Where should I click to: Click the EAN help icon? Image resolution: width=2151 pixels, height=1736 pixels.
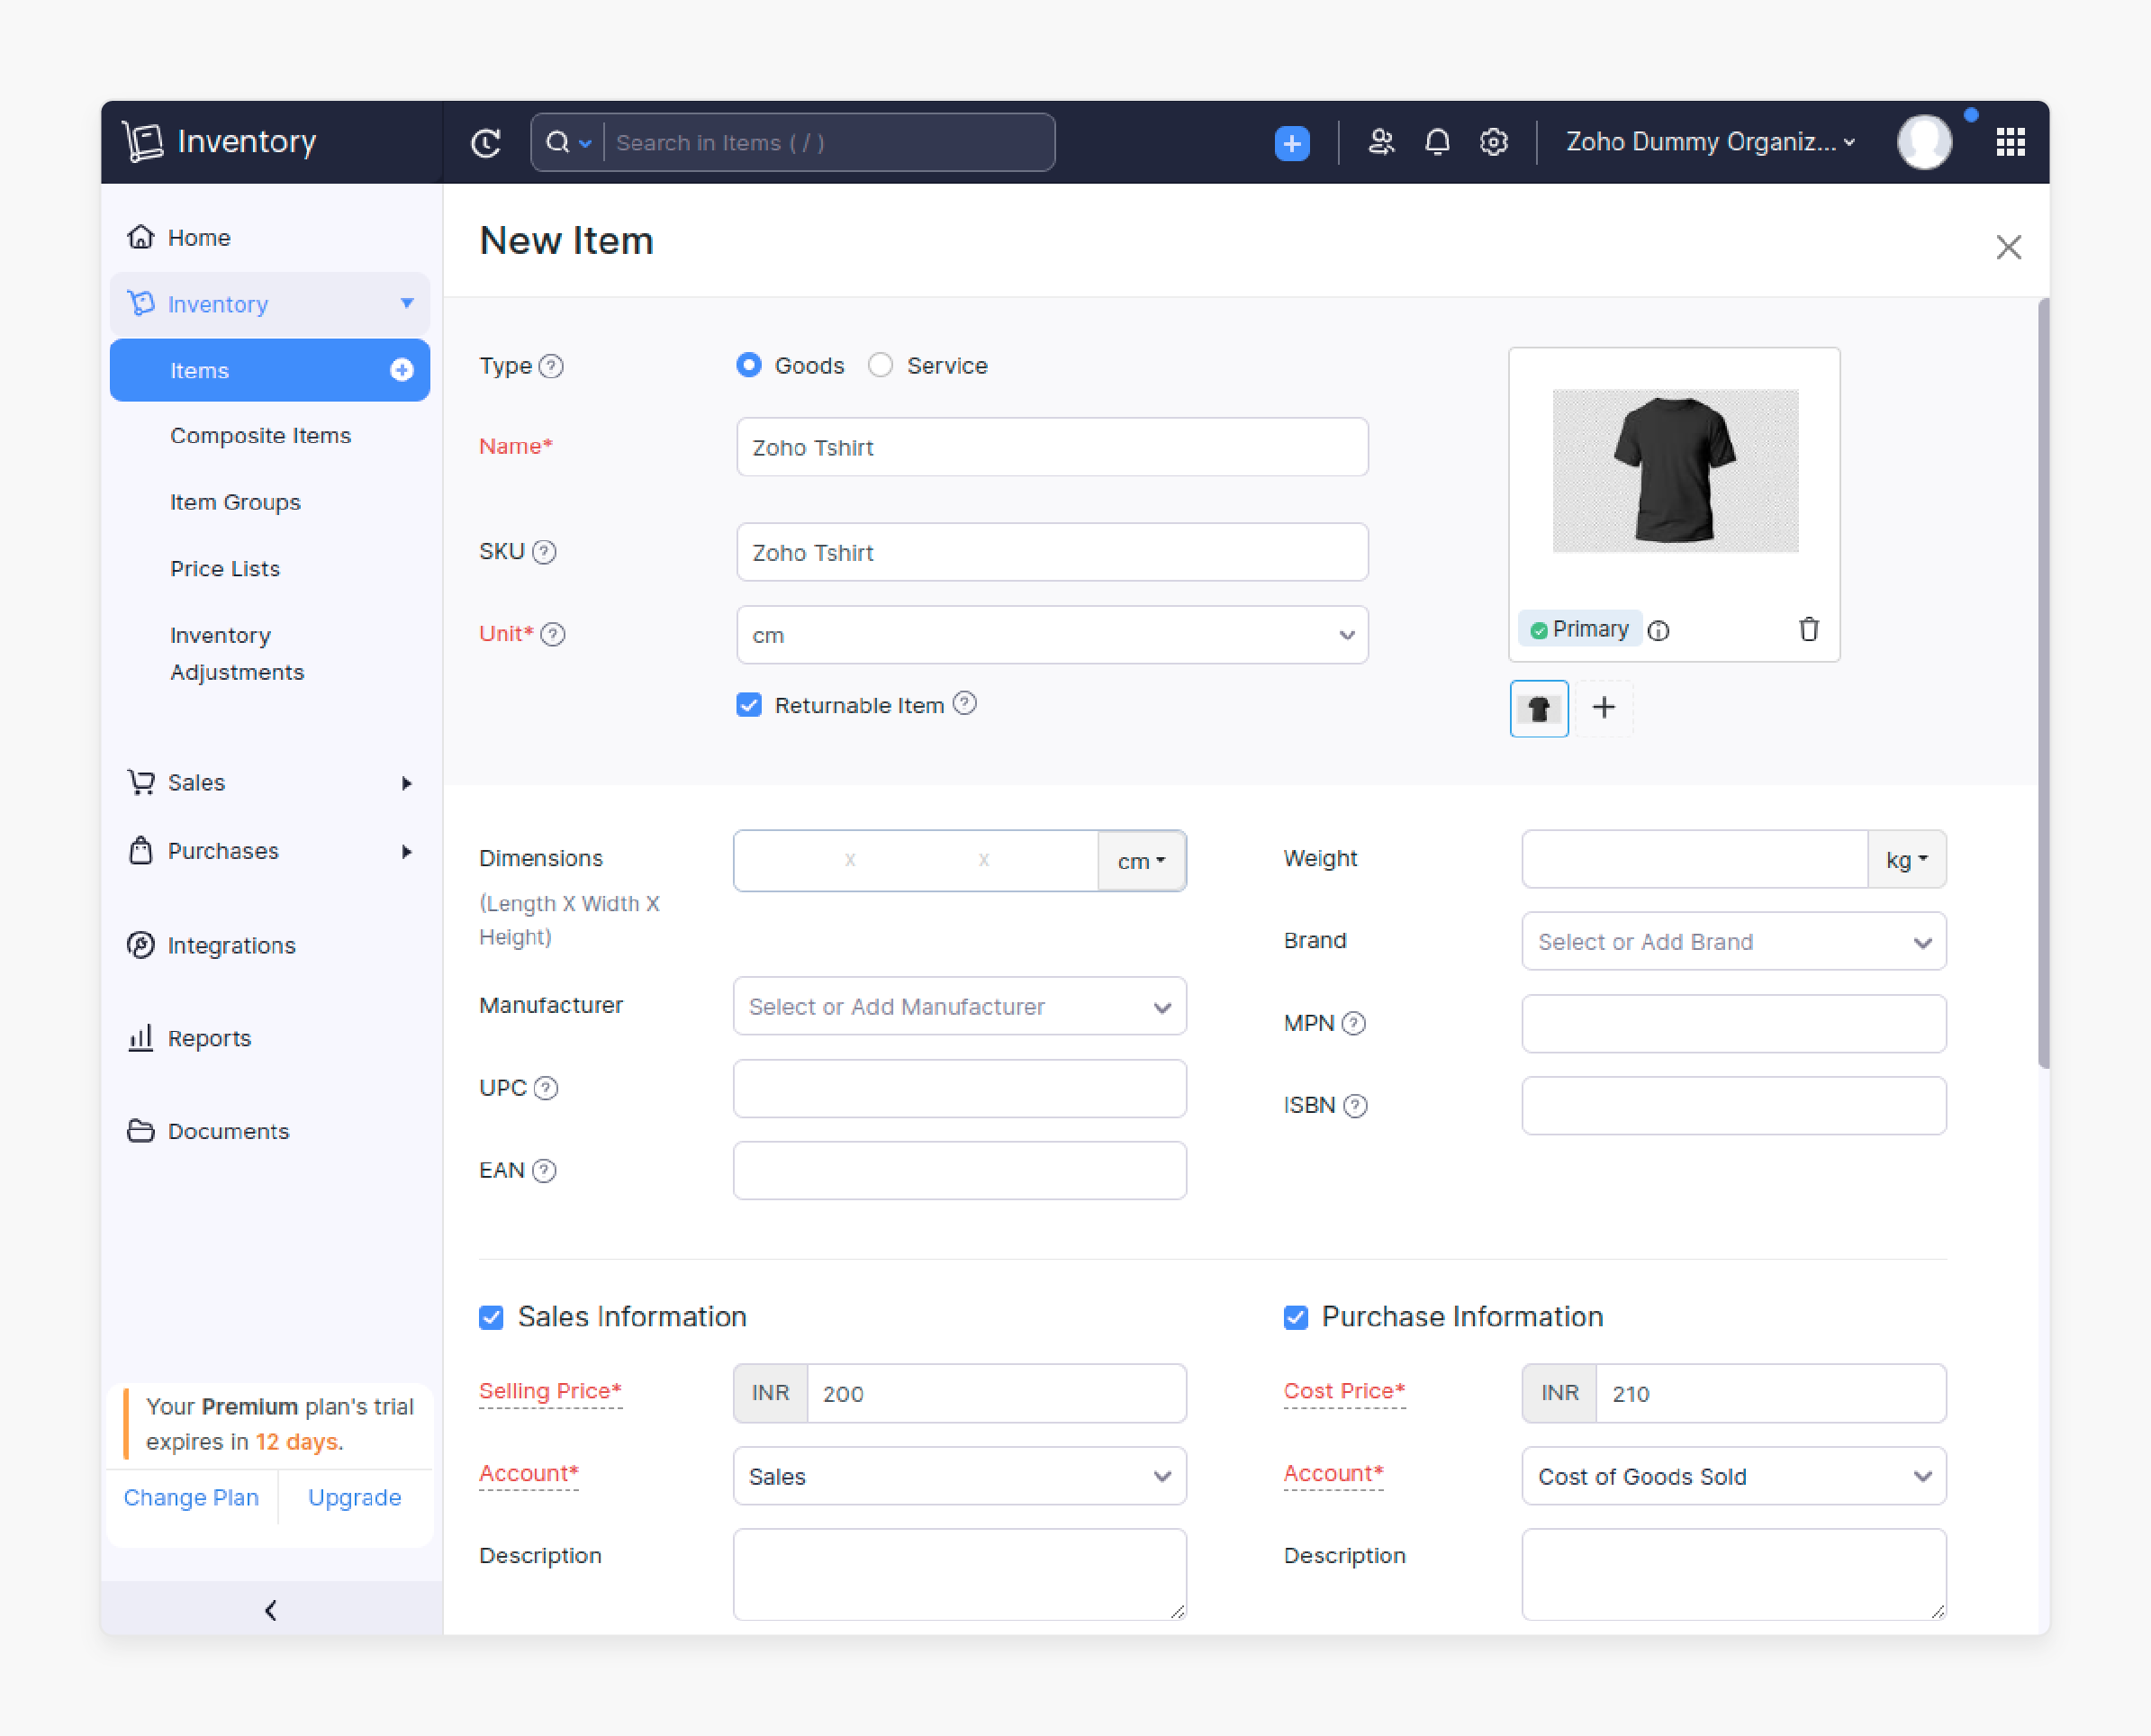tap(544, 1170)
